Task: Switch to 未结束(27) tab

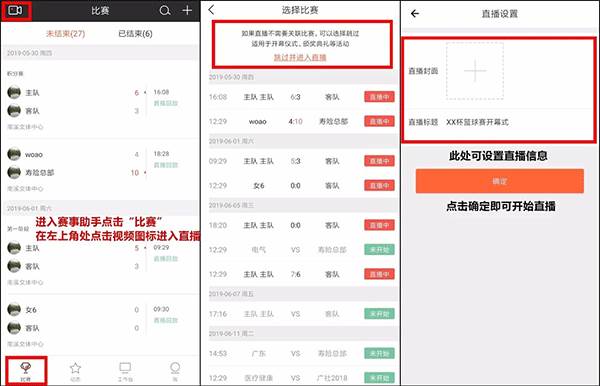Action: (65, 34)
